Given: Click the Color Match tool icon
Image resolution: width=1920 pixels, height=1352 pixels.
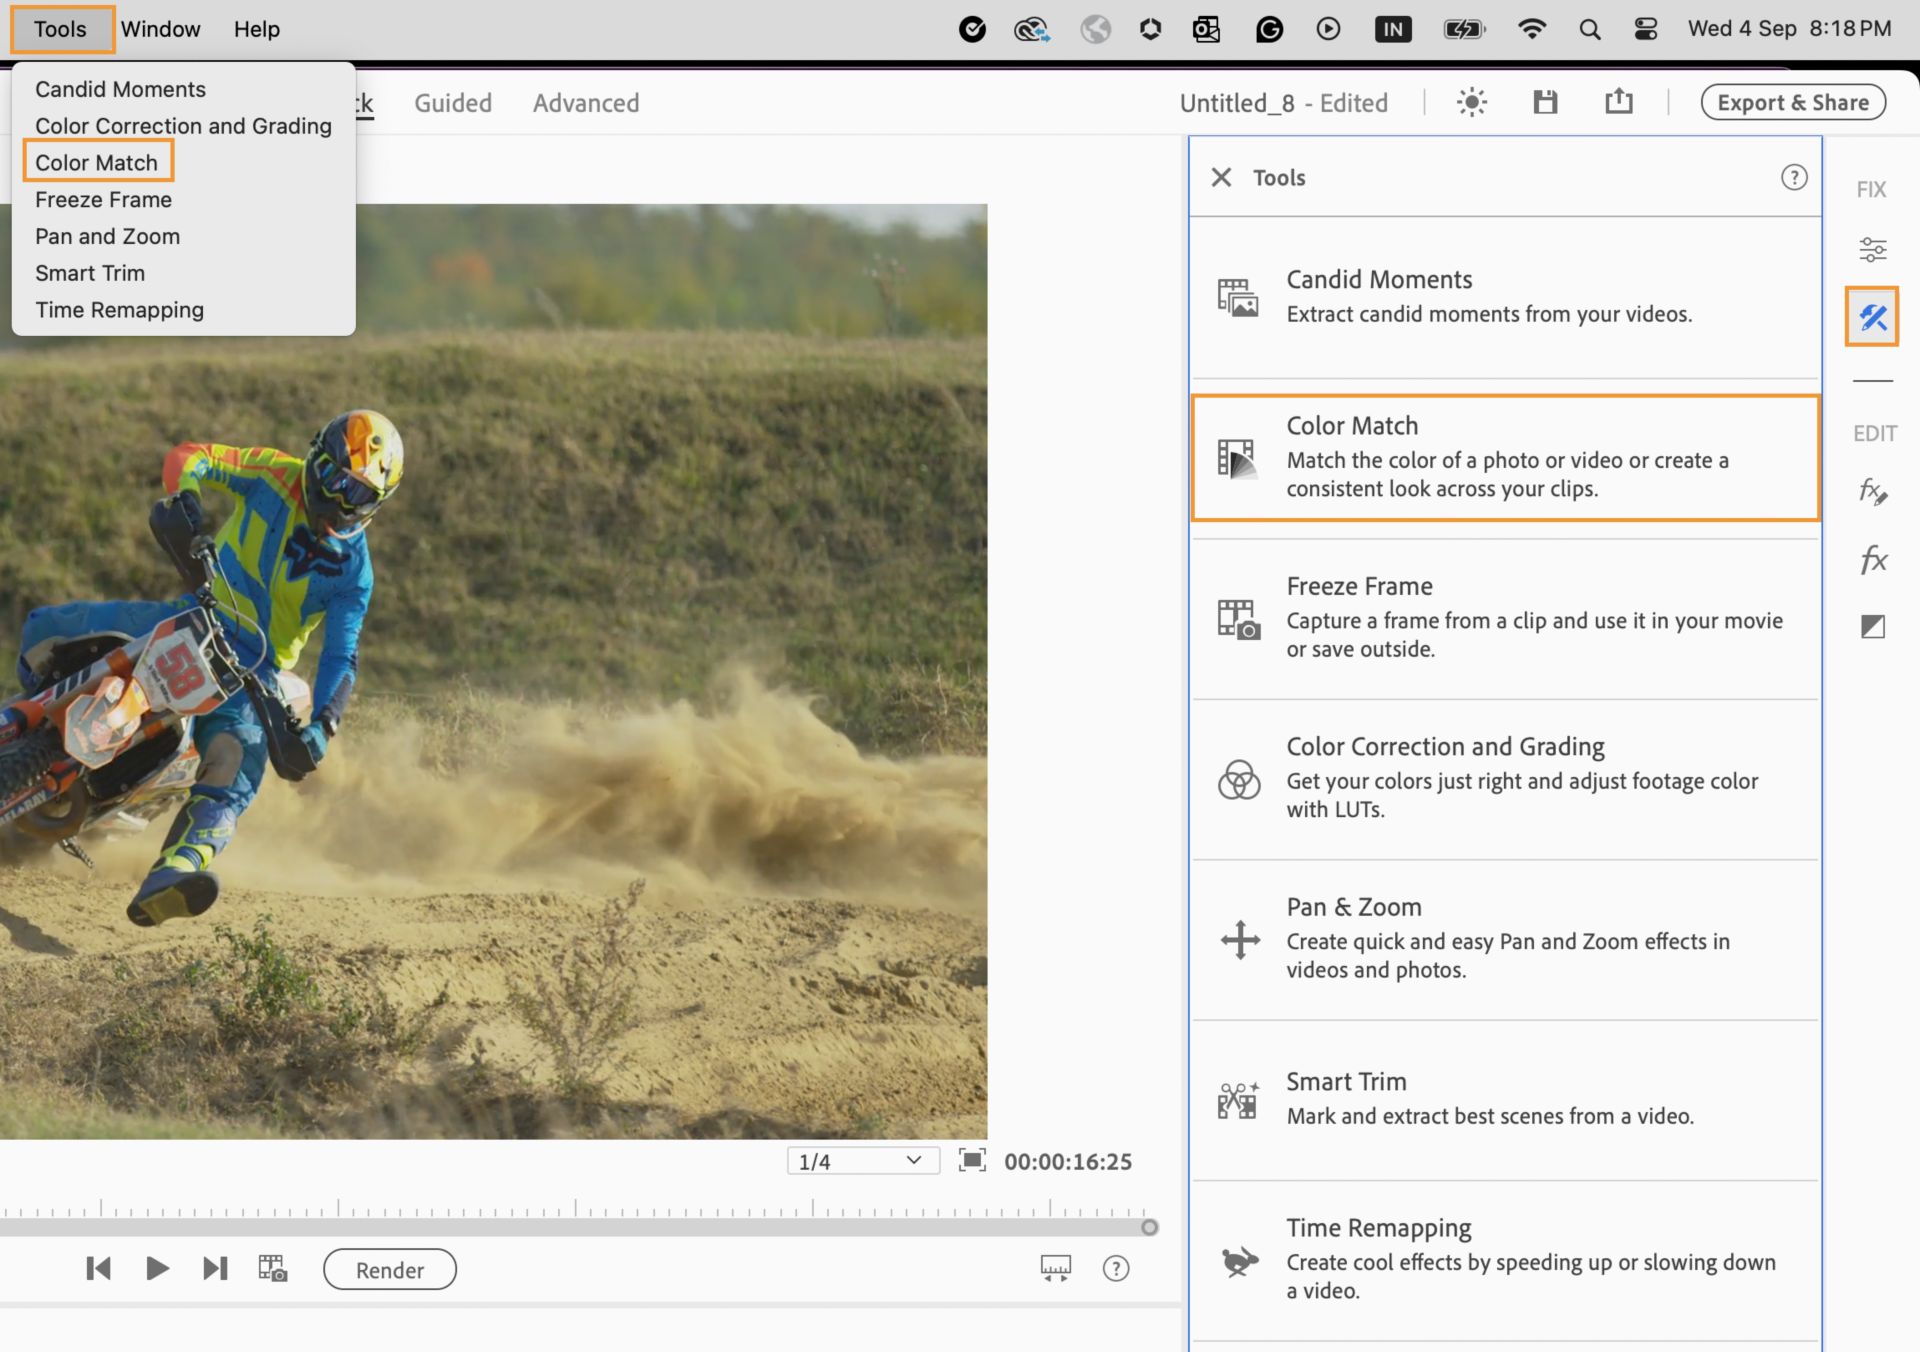Looking at the screenshot, I should click(x=1236, y=459).
